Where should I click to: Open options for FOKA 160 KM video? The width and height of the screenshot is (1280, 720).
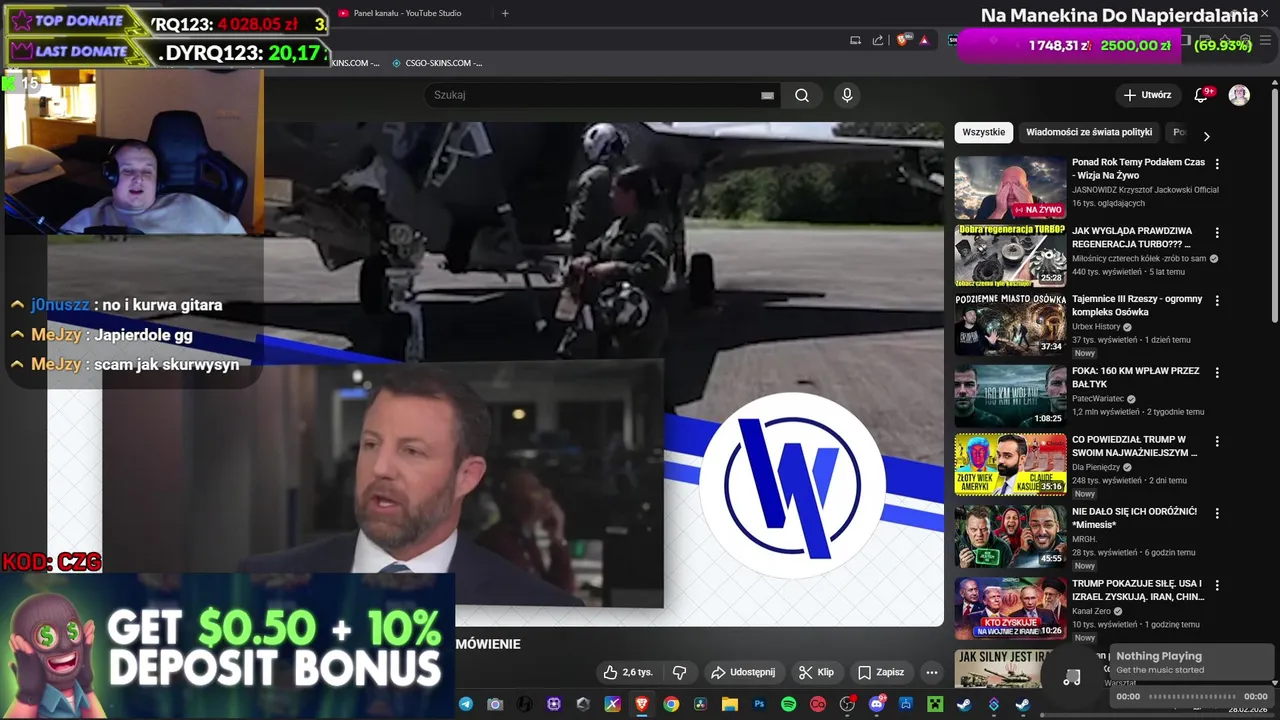click(x=1217, y=372)
